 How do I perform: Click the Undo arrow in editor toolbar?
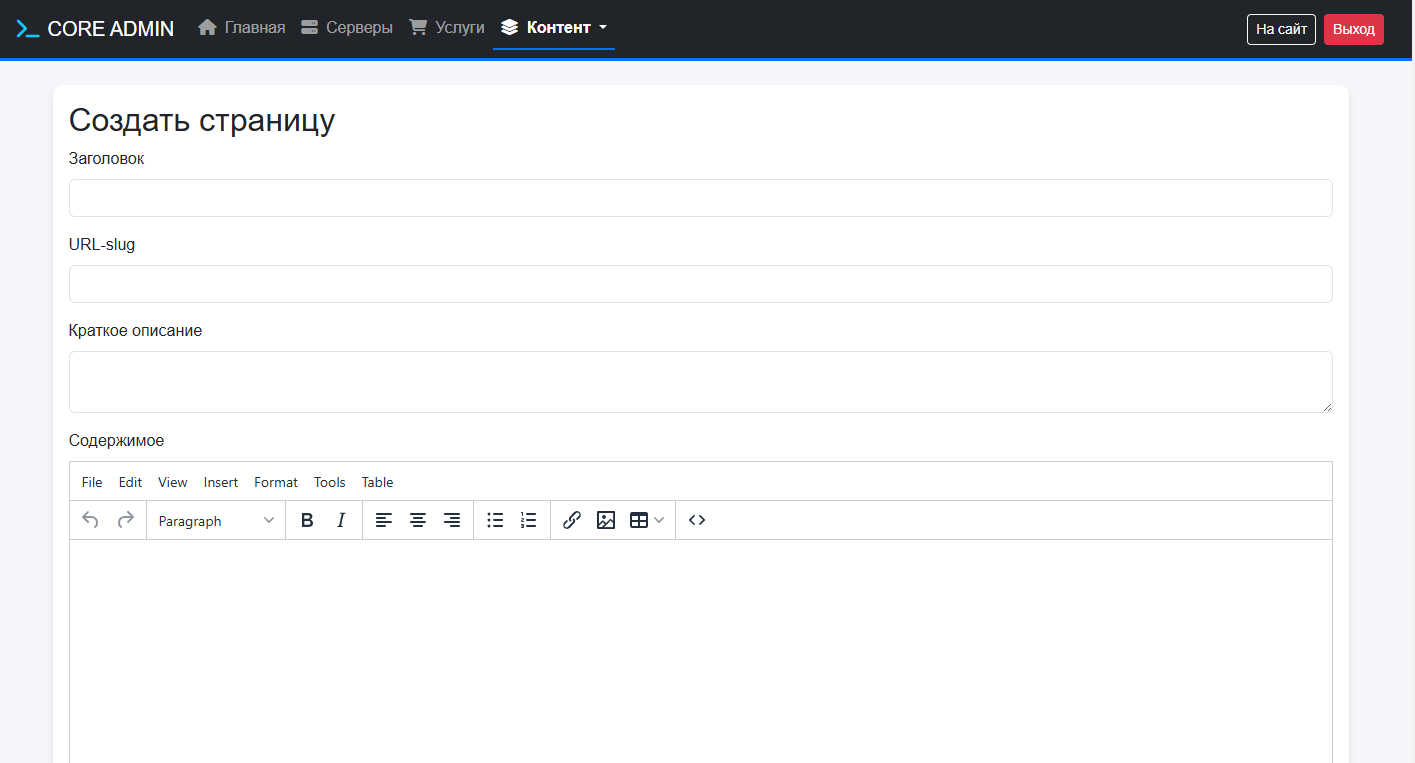tap(90, 520)
